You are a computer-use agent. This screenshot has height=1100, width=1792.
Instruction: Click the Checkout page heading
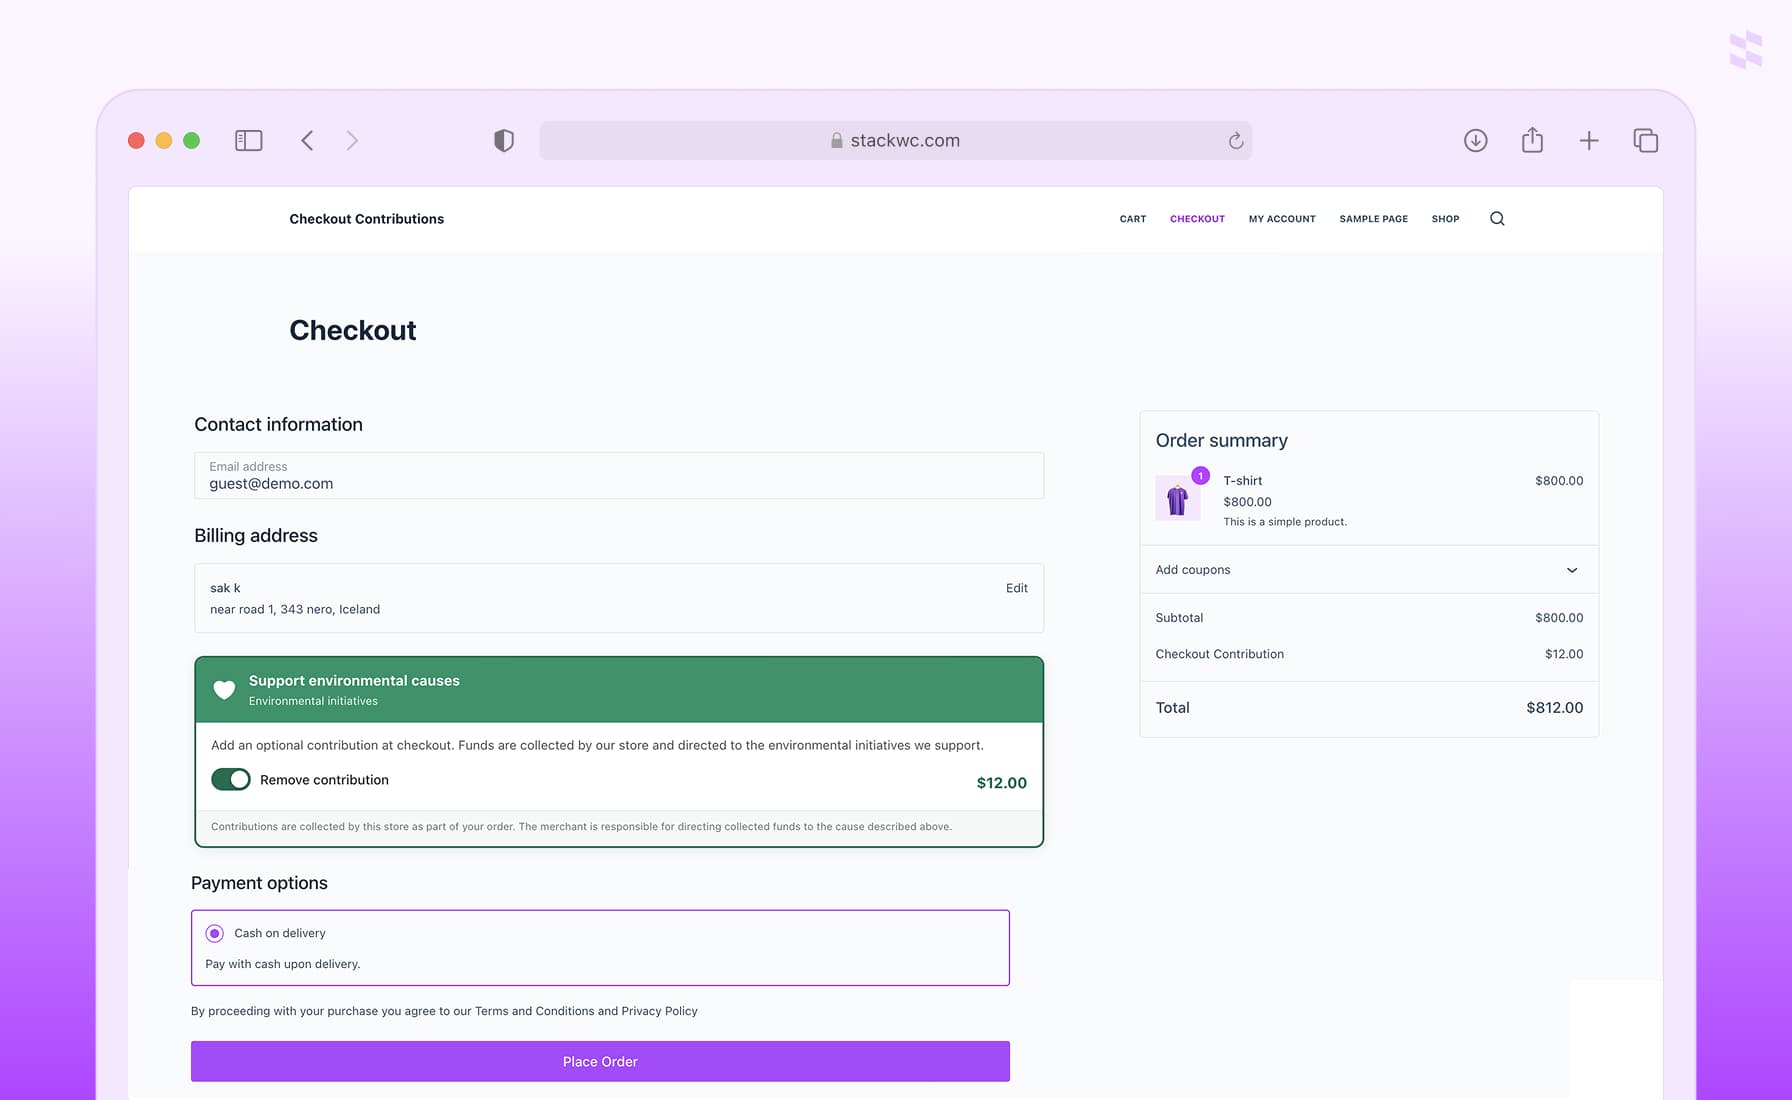click(x=353, y=331)
